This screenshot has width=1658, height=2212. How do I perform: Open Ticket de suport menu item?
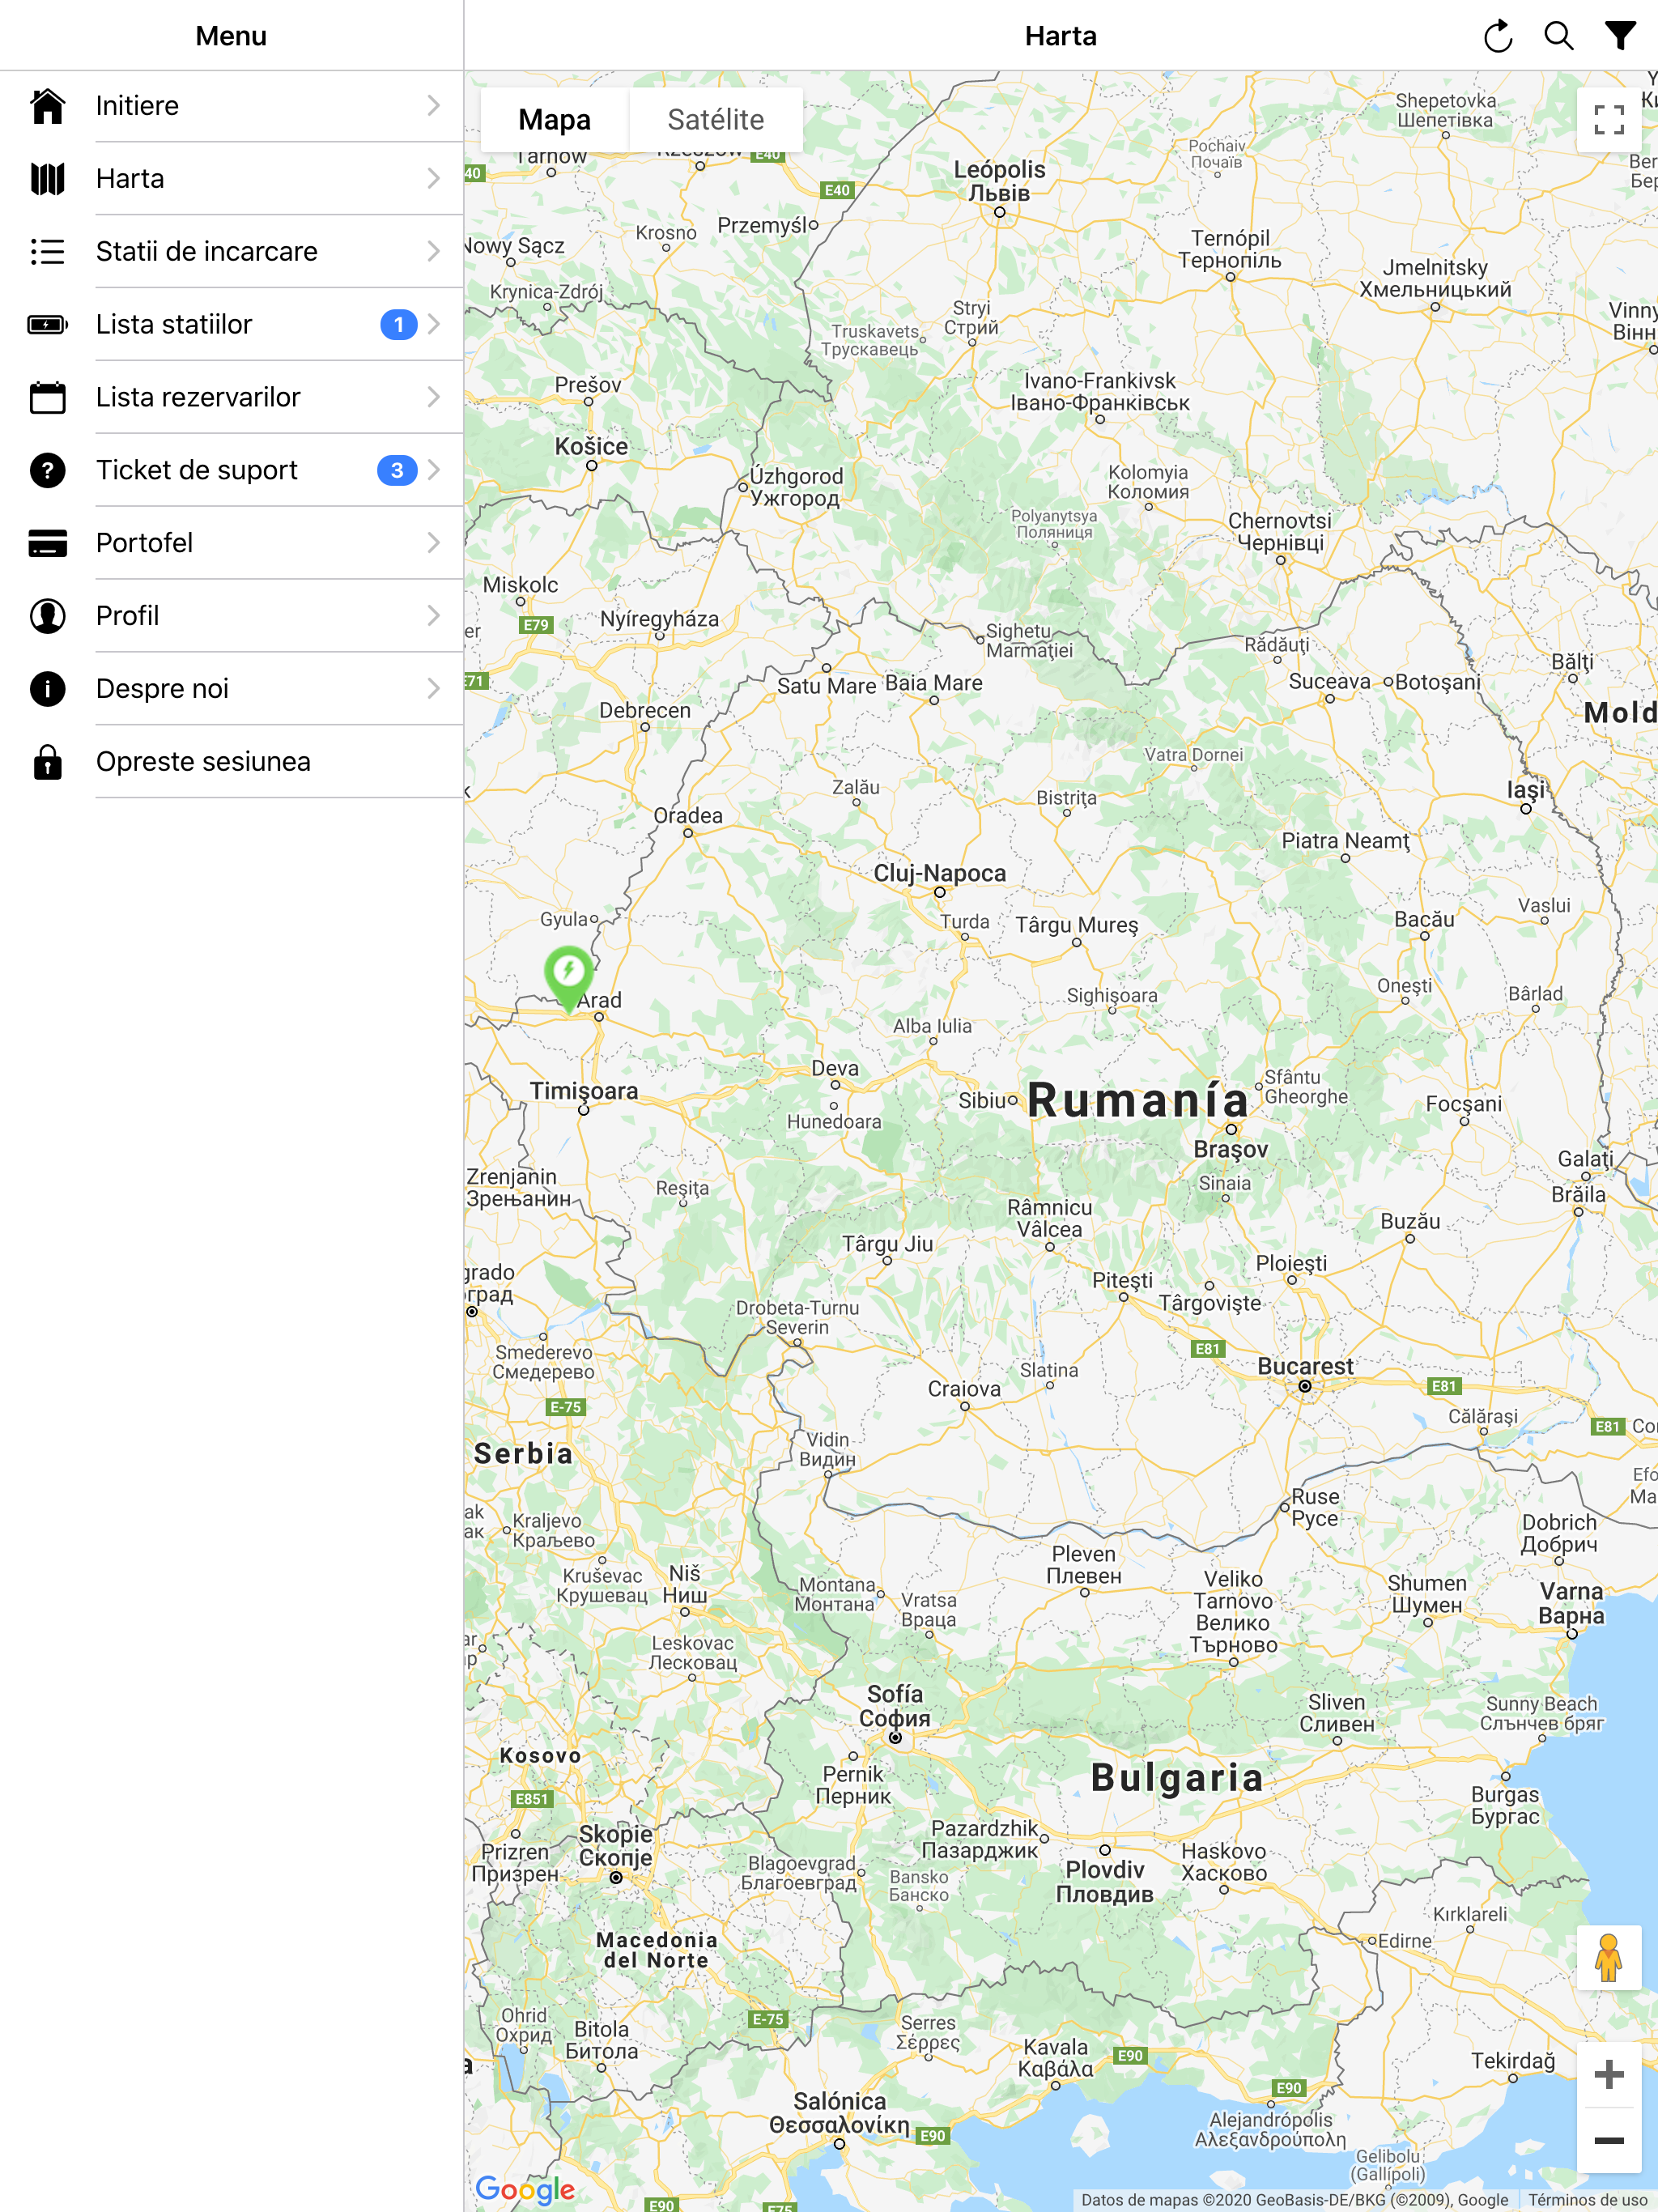(x=232, y=470)
